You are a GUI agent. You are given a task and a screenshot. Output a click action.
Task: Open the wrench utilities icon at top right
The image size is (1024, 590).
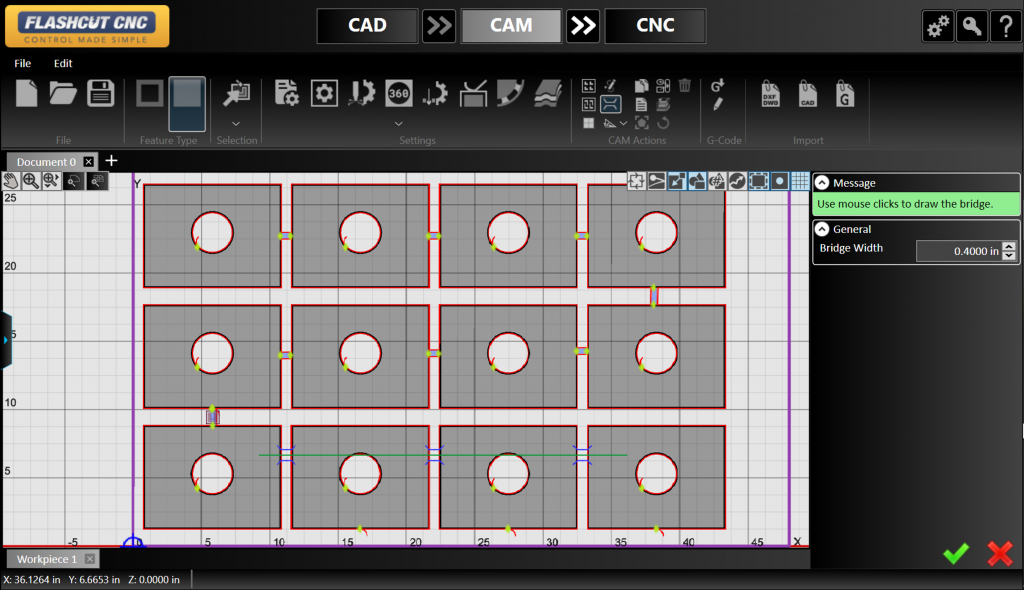click(971, 25)
